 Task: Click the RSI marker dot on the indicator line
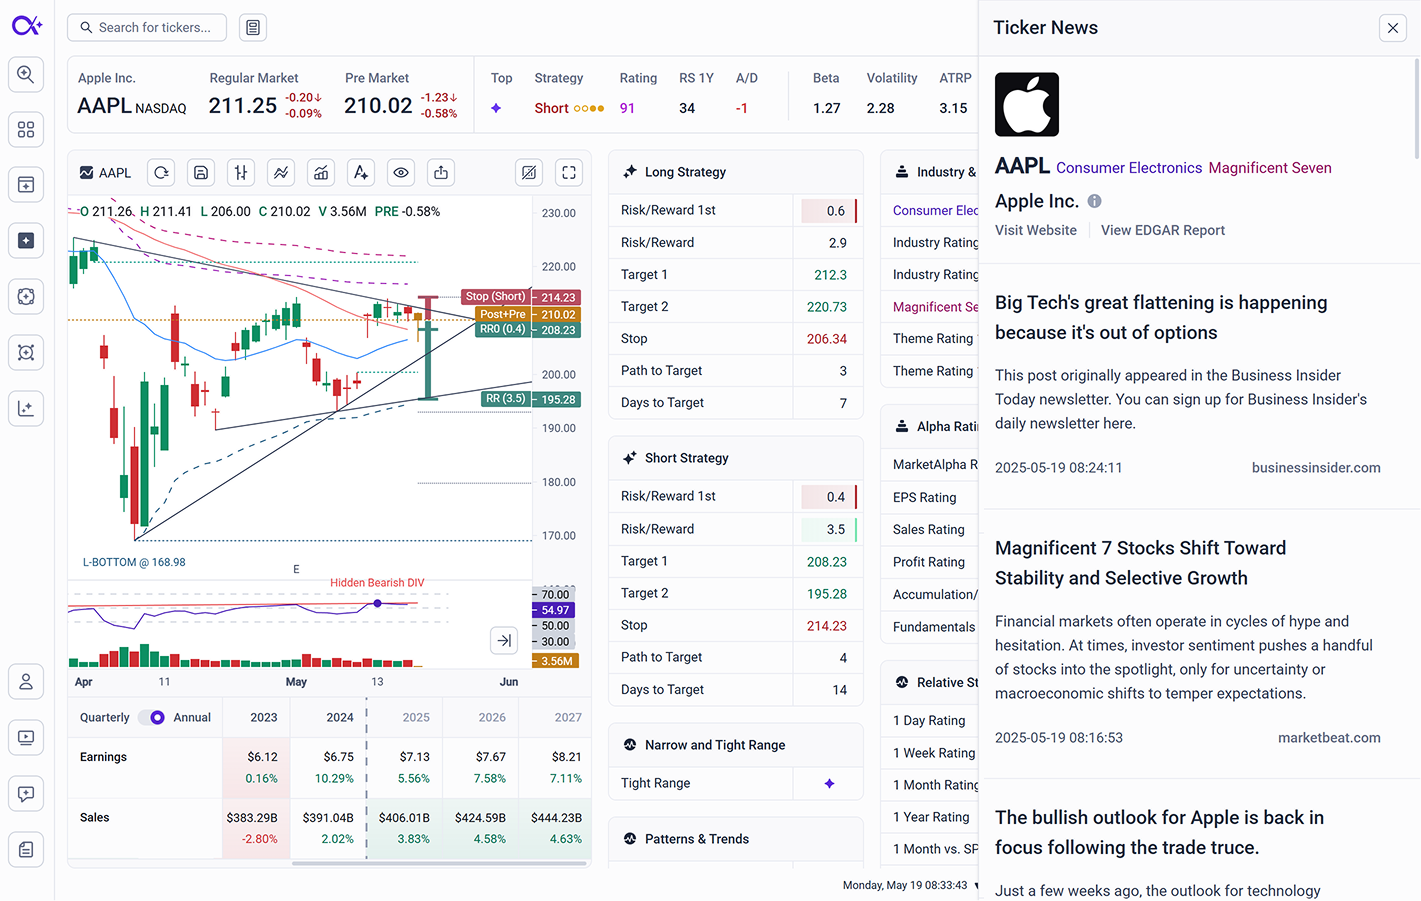coord(378,603)
